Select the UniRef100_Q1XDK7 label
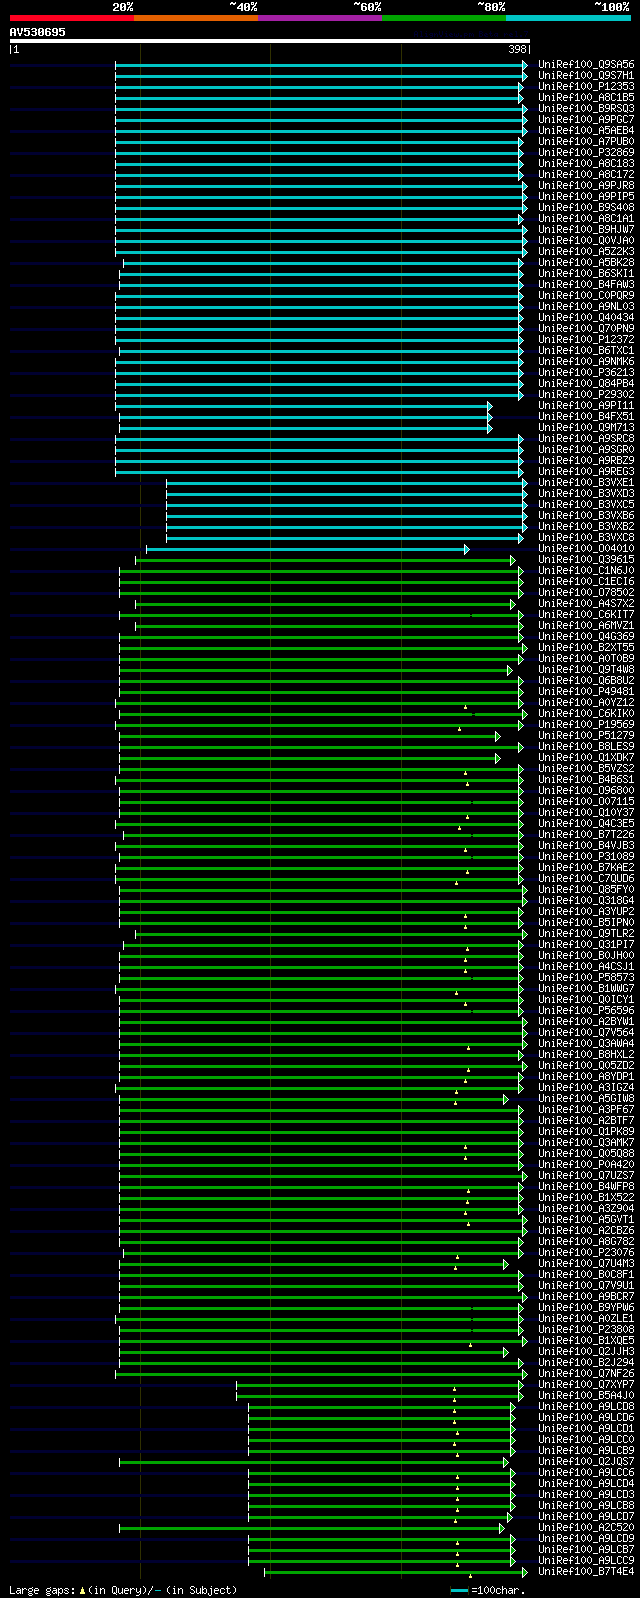The image size is (640, 1598). click(x=586, y=757)
